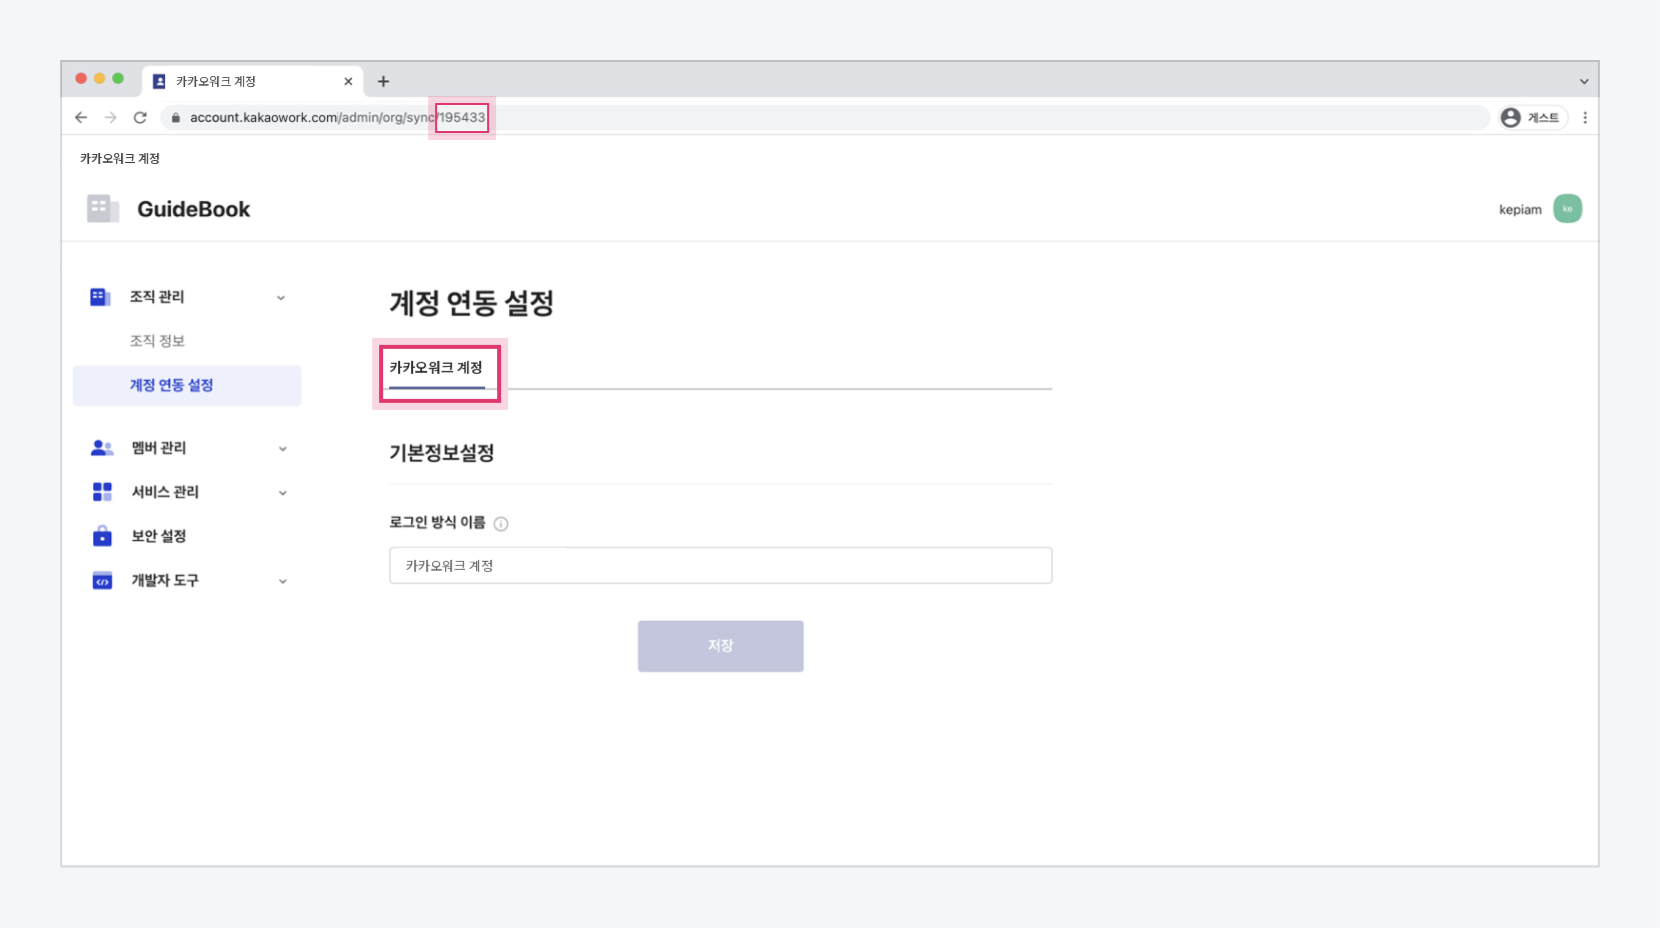The width and height of the screenshot is (1660, 928).
Task: Click the lock icon in address bar
Action: coord(176,118)
